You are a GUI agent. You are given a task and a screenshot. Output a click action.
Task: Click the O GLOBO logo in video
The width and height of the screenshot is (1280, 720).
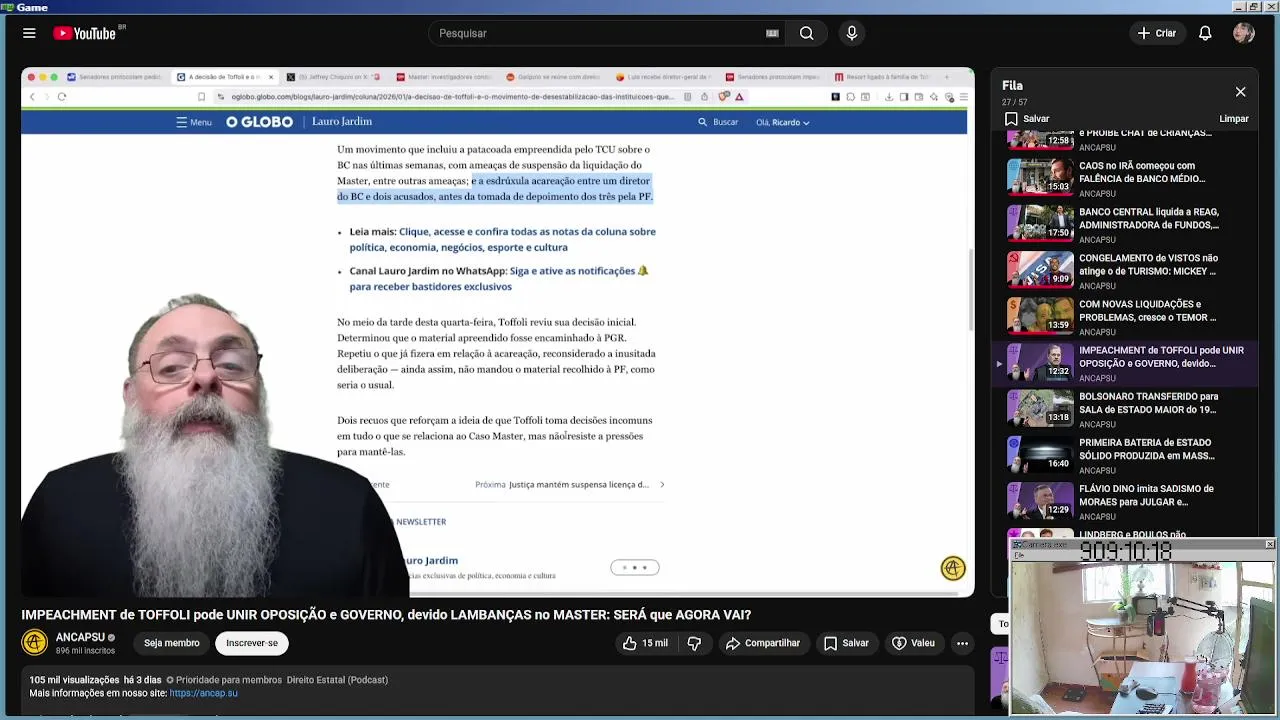tap(259, 122)
